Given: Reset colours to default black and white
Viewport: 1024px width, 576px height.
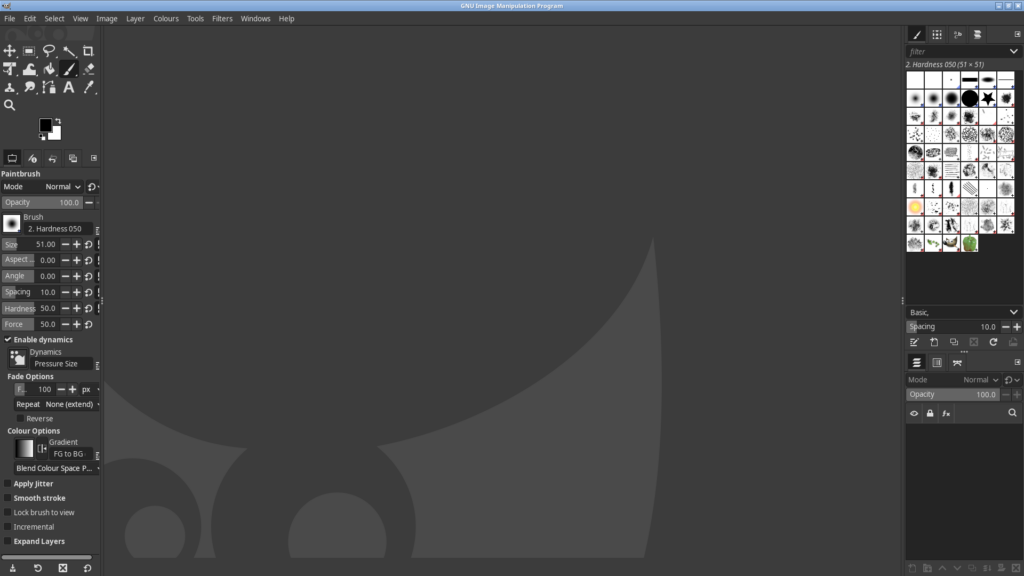Looking at the screenshot, I should coord(42,136).
